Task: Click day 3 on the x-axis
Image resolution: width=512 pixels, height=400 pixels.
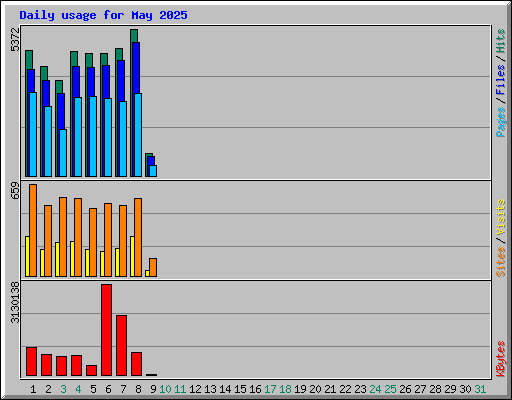Action: pyautogui.click(x=63, y=389)
